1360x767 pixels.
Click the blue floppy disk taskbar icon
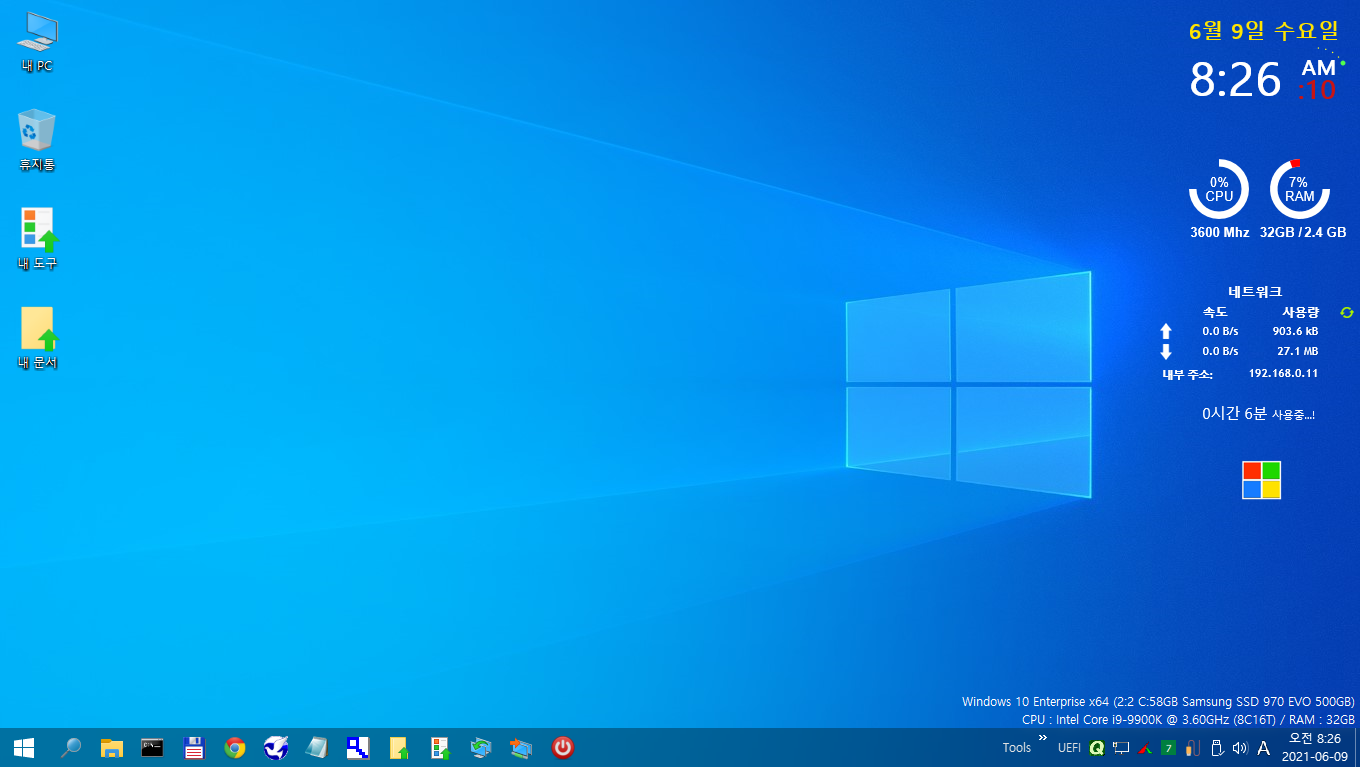point(194,747)
